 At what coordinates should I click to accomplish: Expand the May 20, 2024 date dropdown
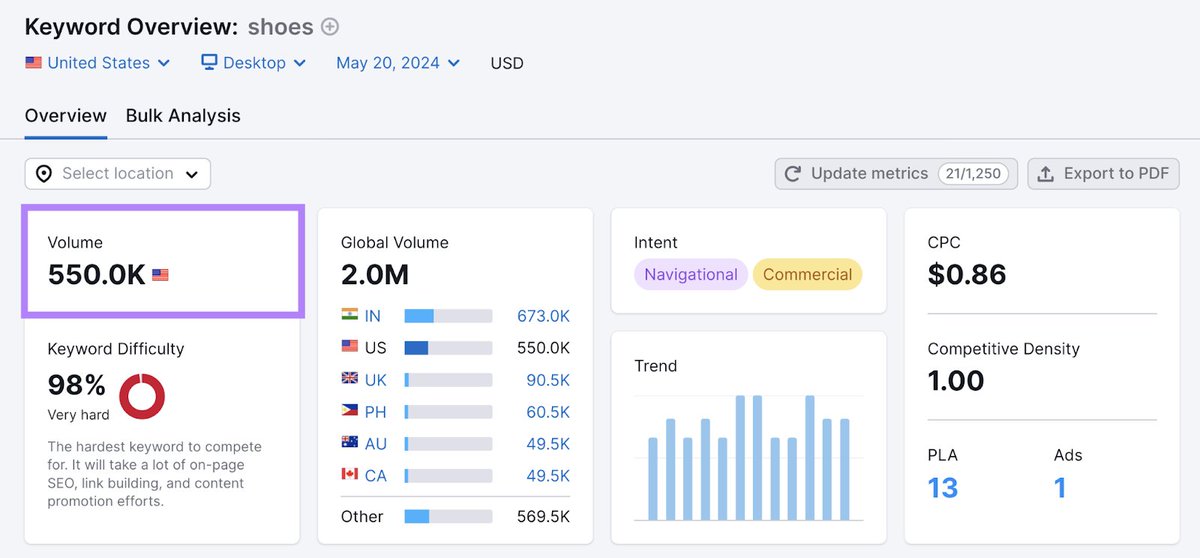coord(398,62)
